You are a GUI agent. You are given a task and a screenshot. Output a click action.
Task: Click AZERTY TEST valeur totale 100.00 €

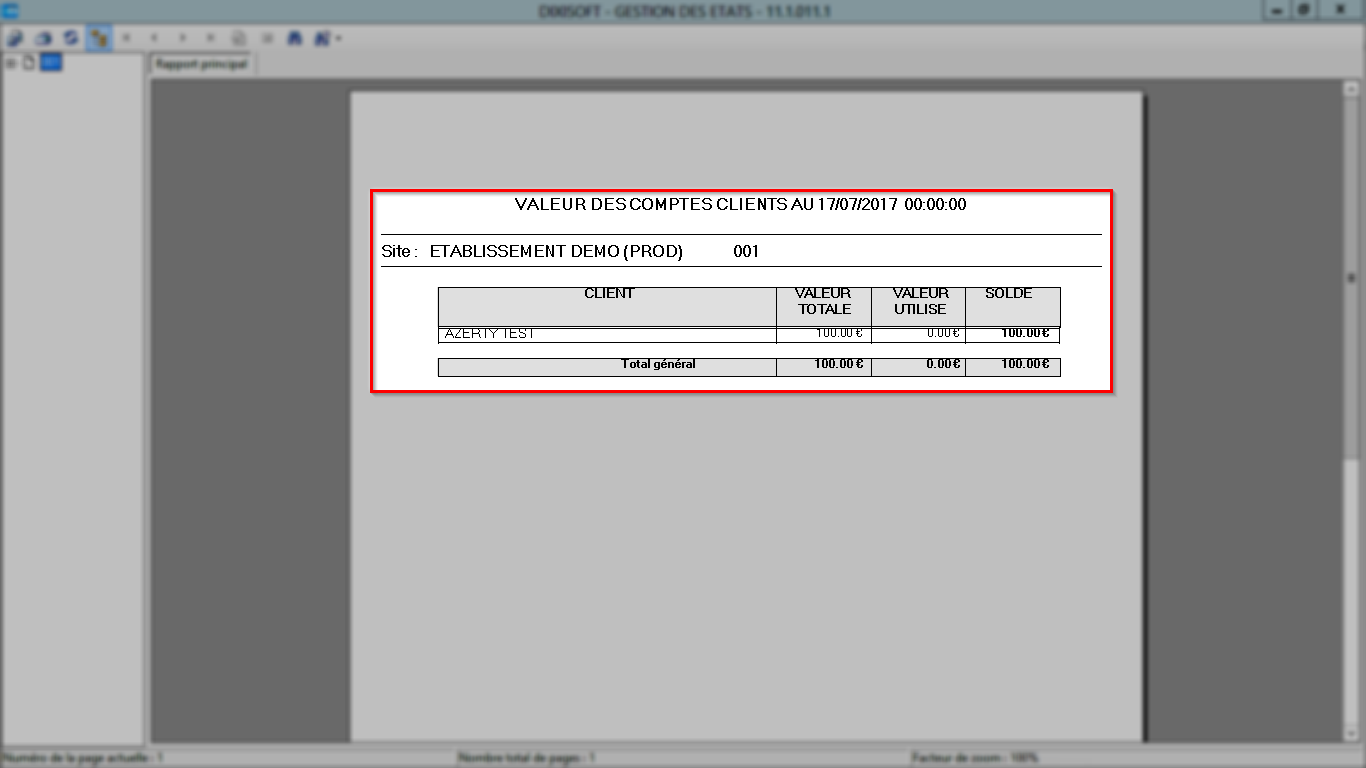(x=838, y=334)
